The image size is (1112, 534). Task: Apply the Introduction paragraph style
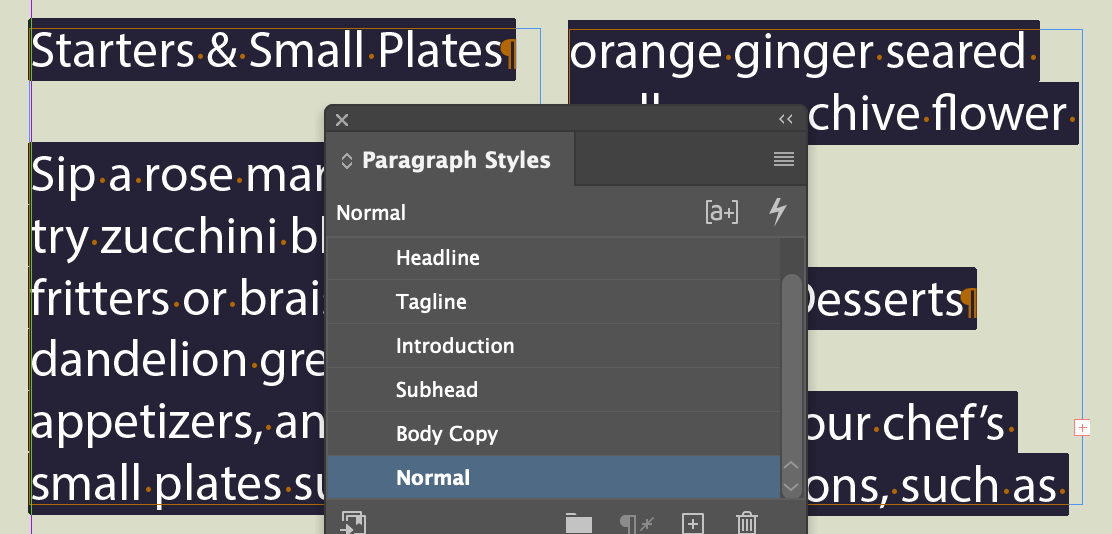553,345
